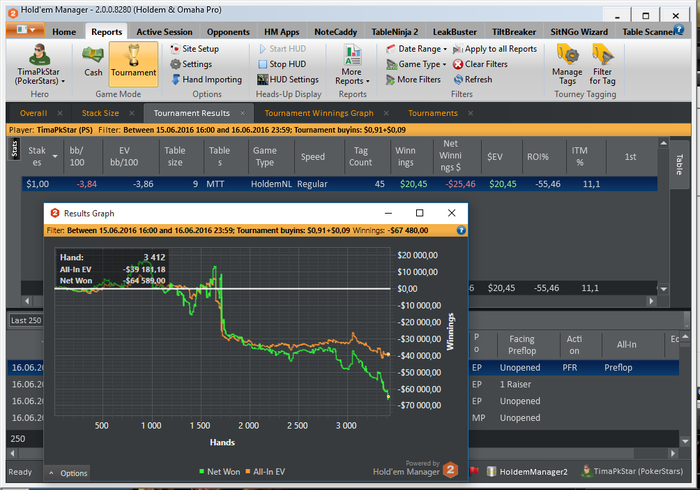The height and width of the screenshot is (490, 700).
Task: Open the TableNinja 2 tab
Action: tap(395, 32)
